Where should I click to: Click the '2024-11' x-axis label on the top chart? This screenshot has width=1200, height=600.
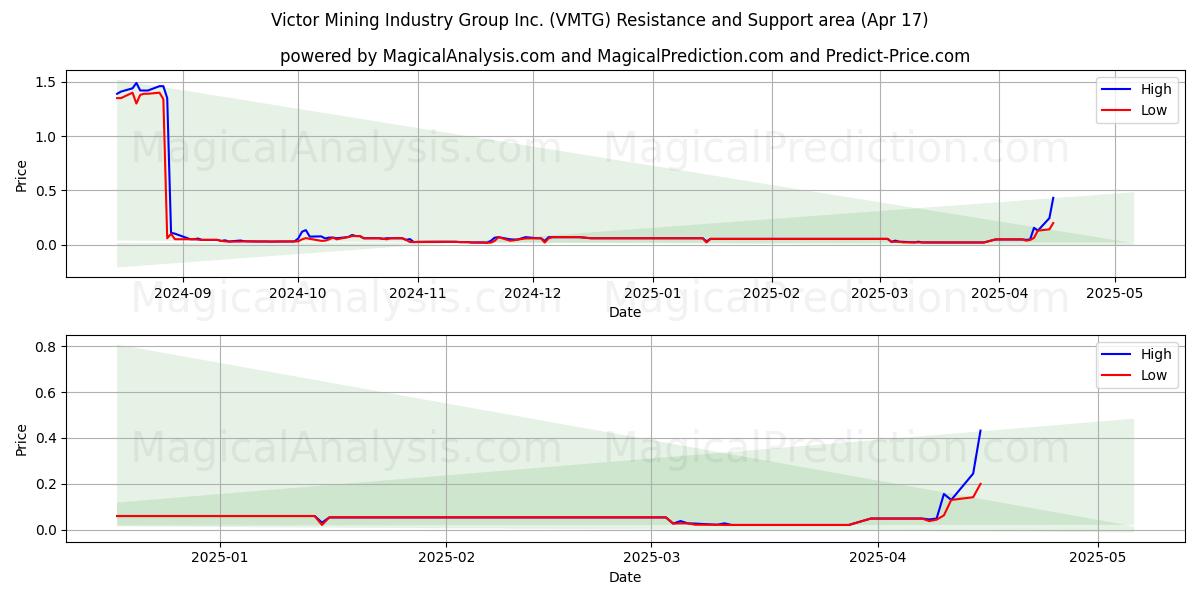(417, 294)
